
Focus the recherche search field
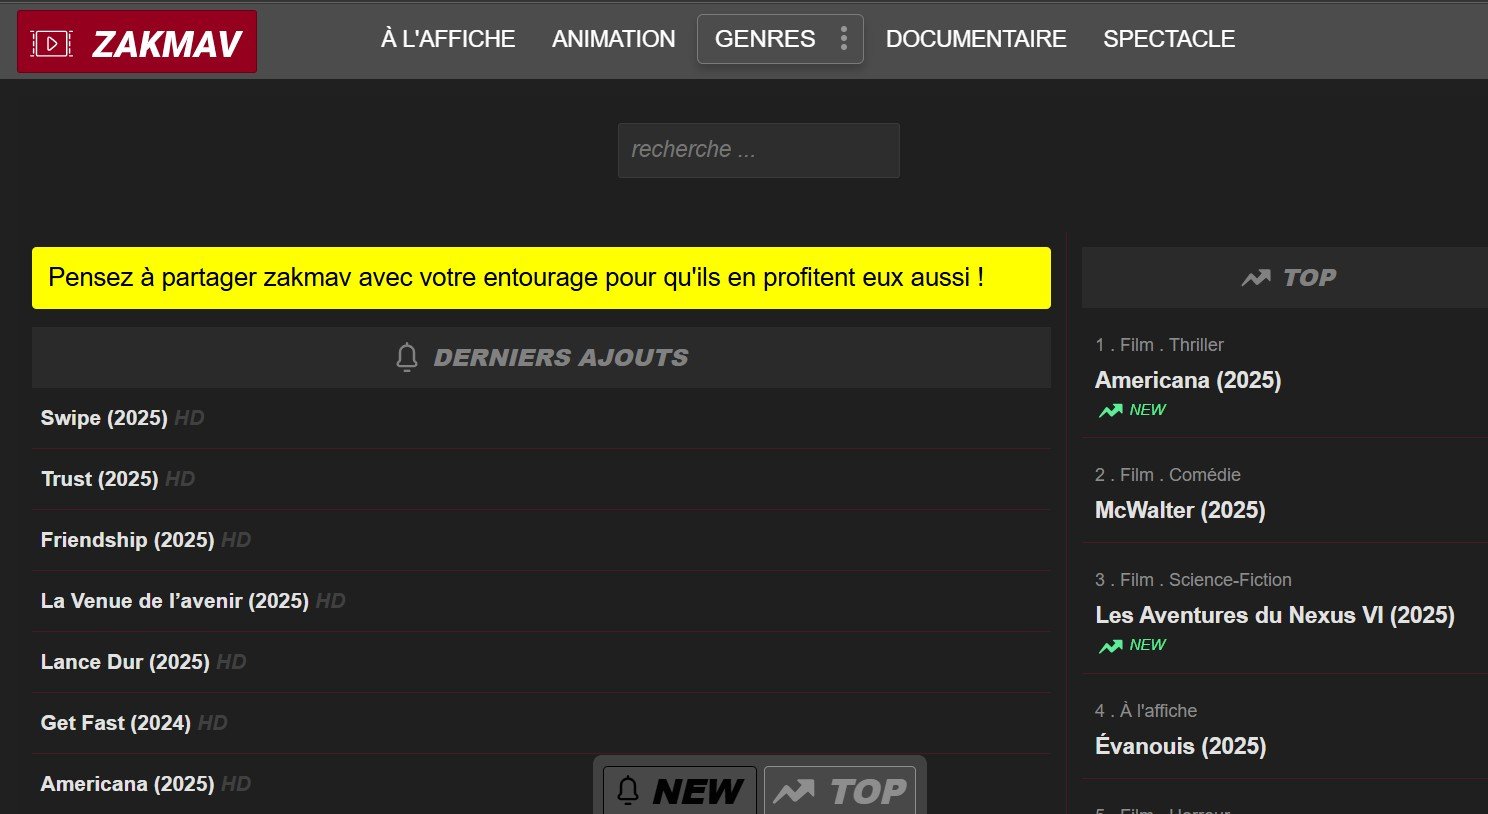(758, 150)
